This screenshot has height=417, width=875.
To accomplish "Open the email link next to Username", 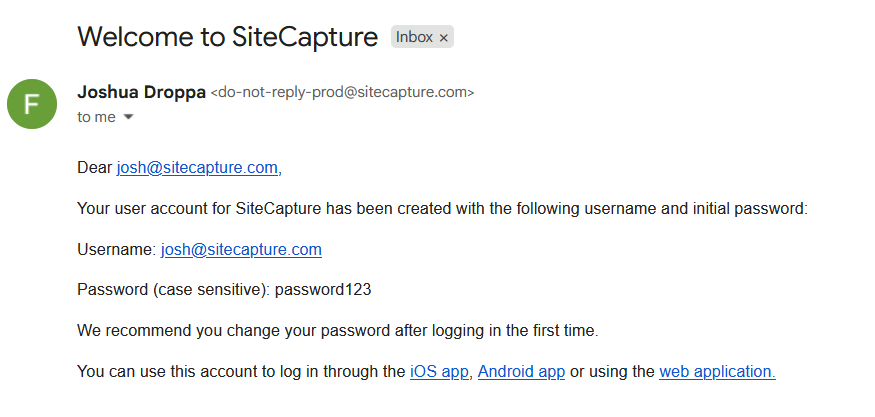I will coord(241,250).
